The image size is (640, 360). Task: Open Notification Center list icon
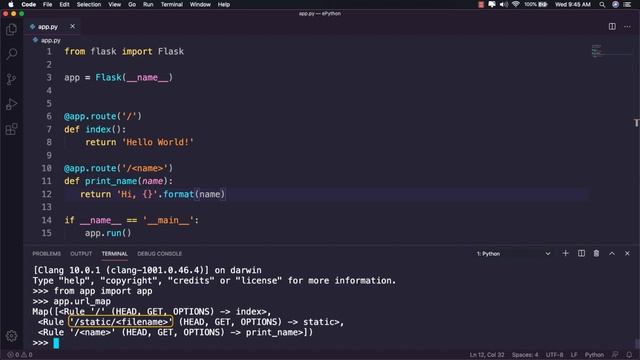coord(627,4)
